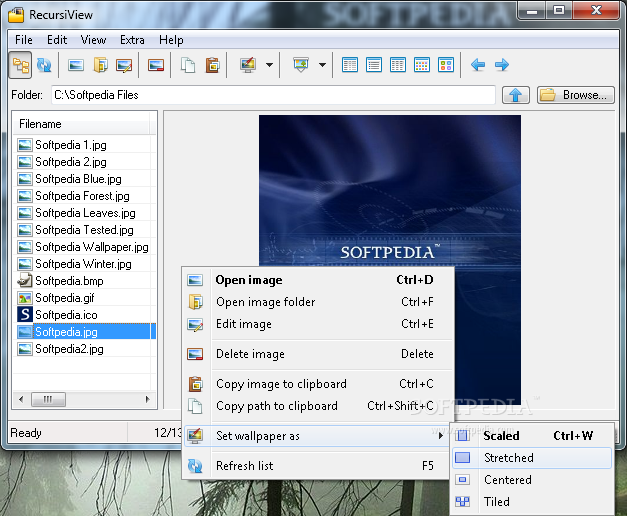Click the copy image to clipboard toolbar icon
627x516 pixels.
pyautogui.click(x=212, y=65)
